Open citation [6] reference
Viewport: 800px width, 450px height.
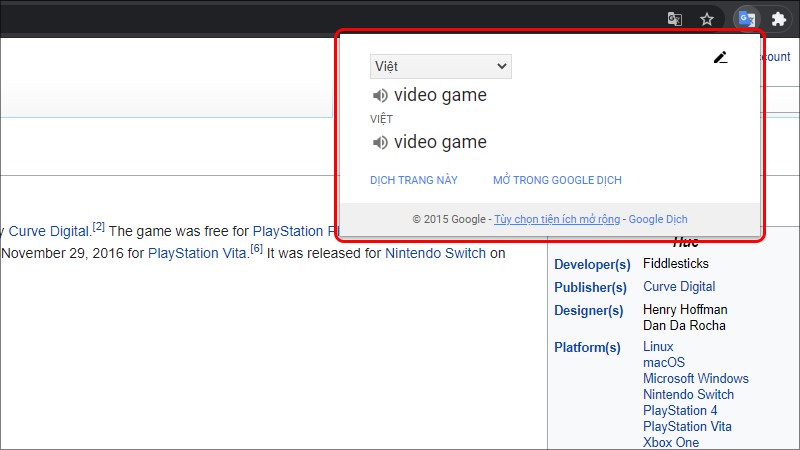256,248
